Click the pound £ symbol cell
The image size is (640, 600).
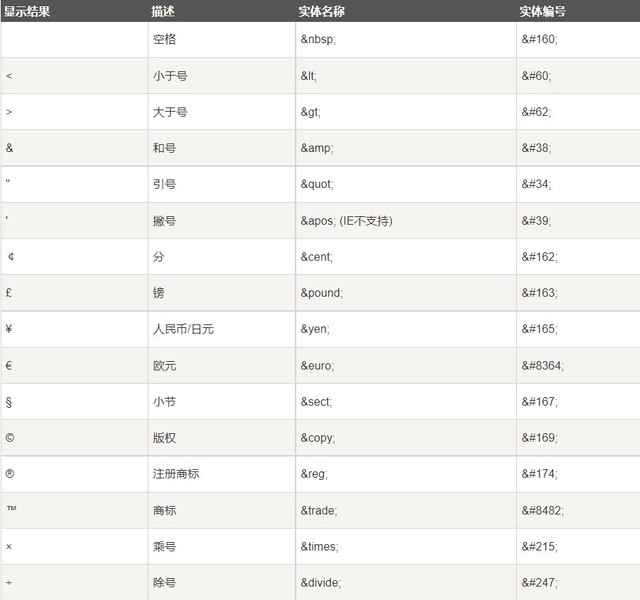(x=10, y=293)
